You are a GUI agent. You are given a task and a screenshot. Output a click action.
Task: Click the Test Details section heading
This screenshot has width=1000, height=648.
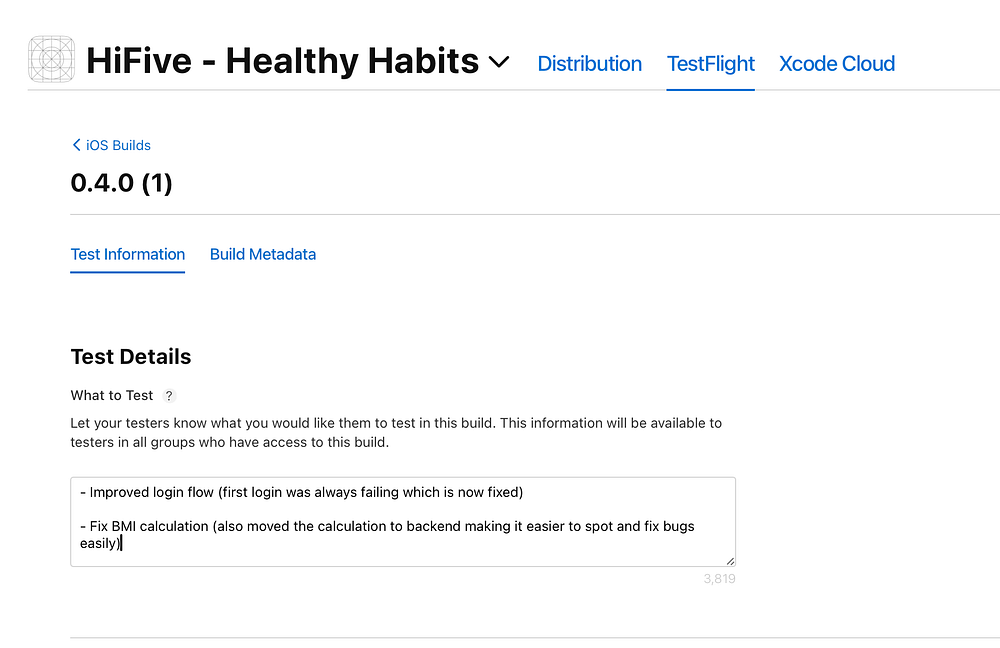click(130, 357)
